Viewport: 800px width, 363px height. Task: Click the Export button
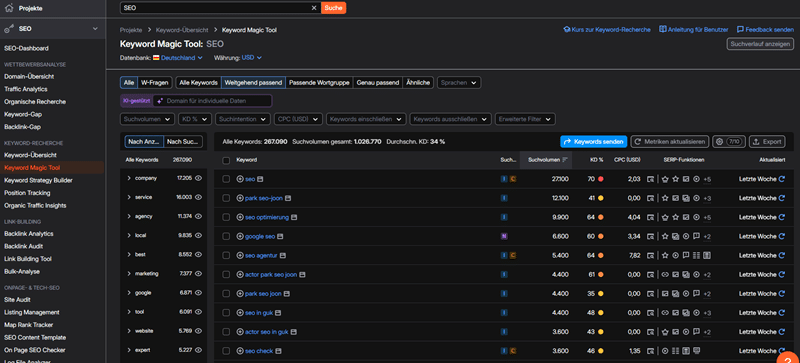click(767, 142)
